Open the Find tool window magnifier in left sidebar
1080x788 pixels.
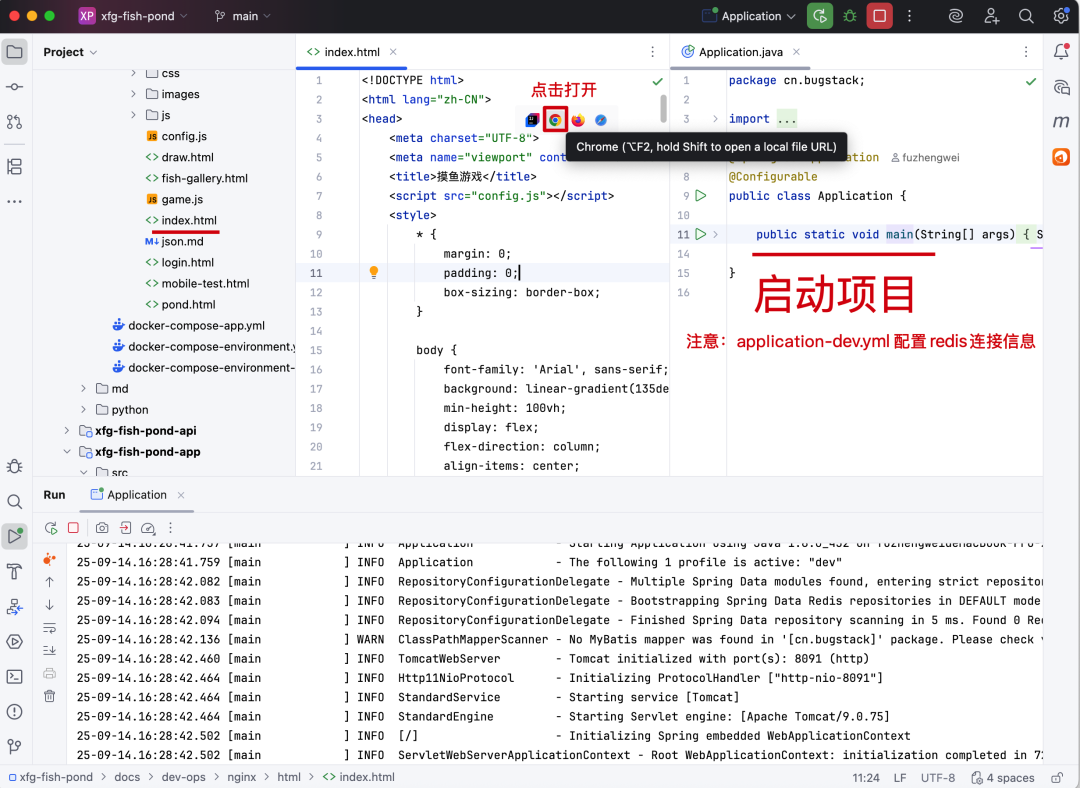(x=14, y=501)
